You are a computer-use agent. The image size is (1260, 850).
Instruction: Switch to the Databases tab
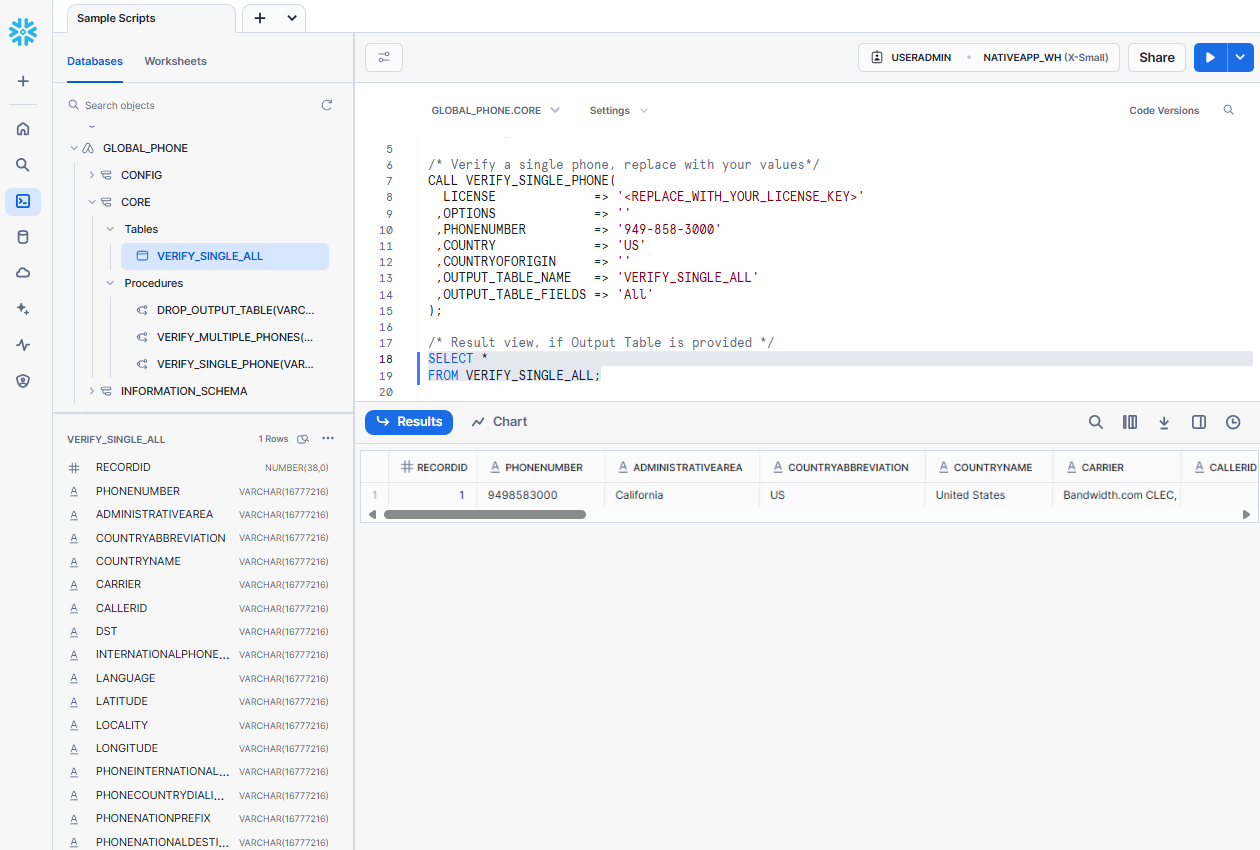(x=95, y=61)
